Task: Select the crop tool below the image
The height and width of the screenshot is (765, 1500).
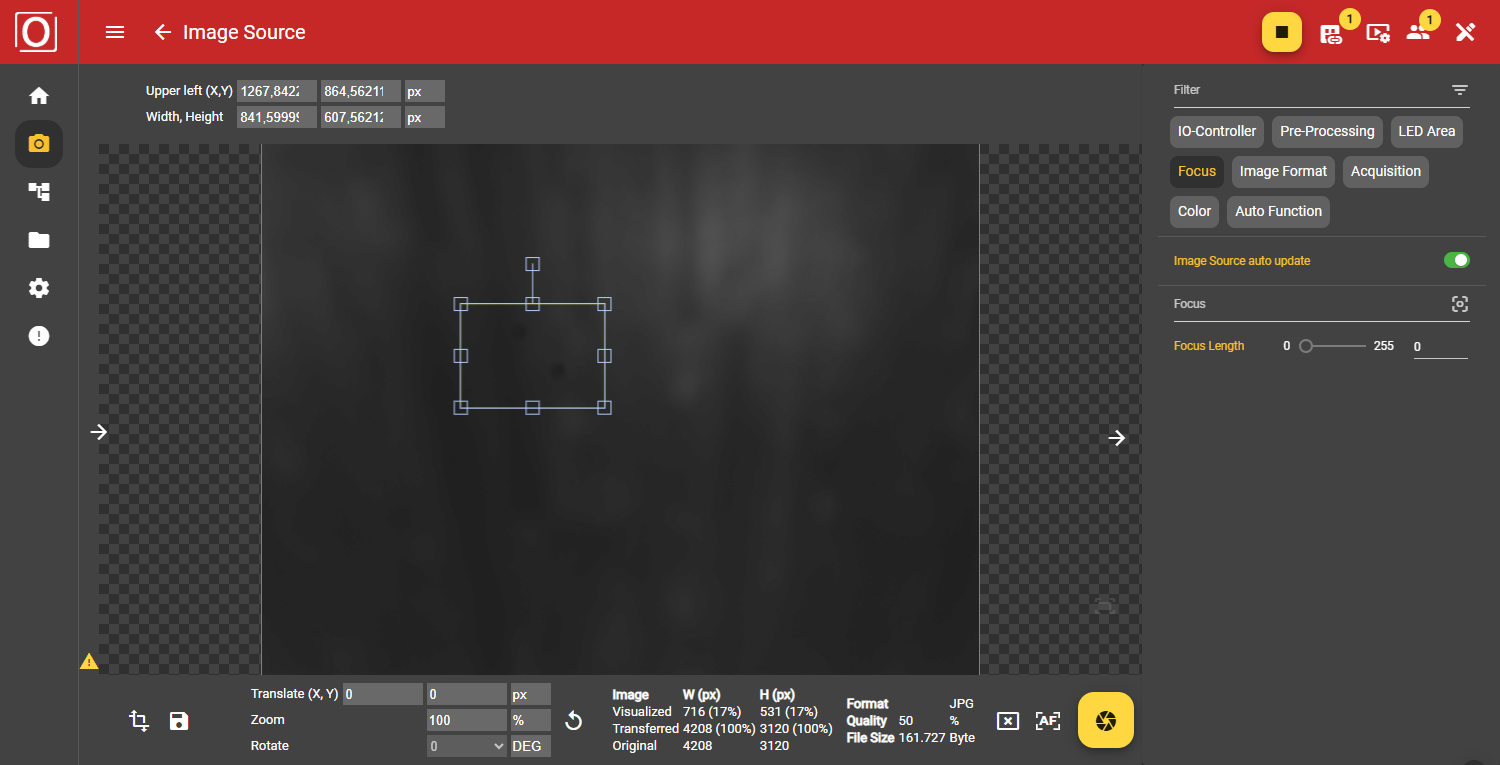Action: [x=139, y=720]
